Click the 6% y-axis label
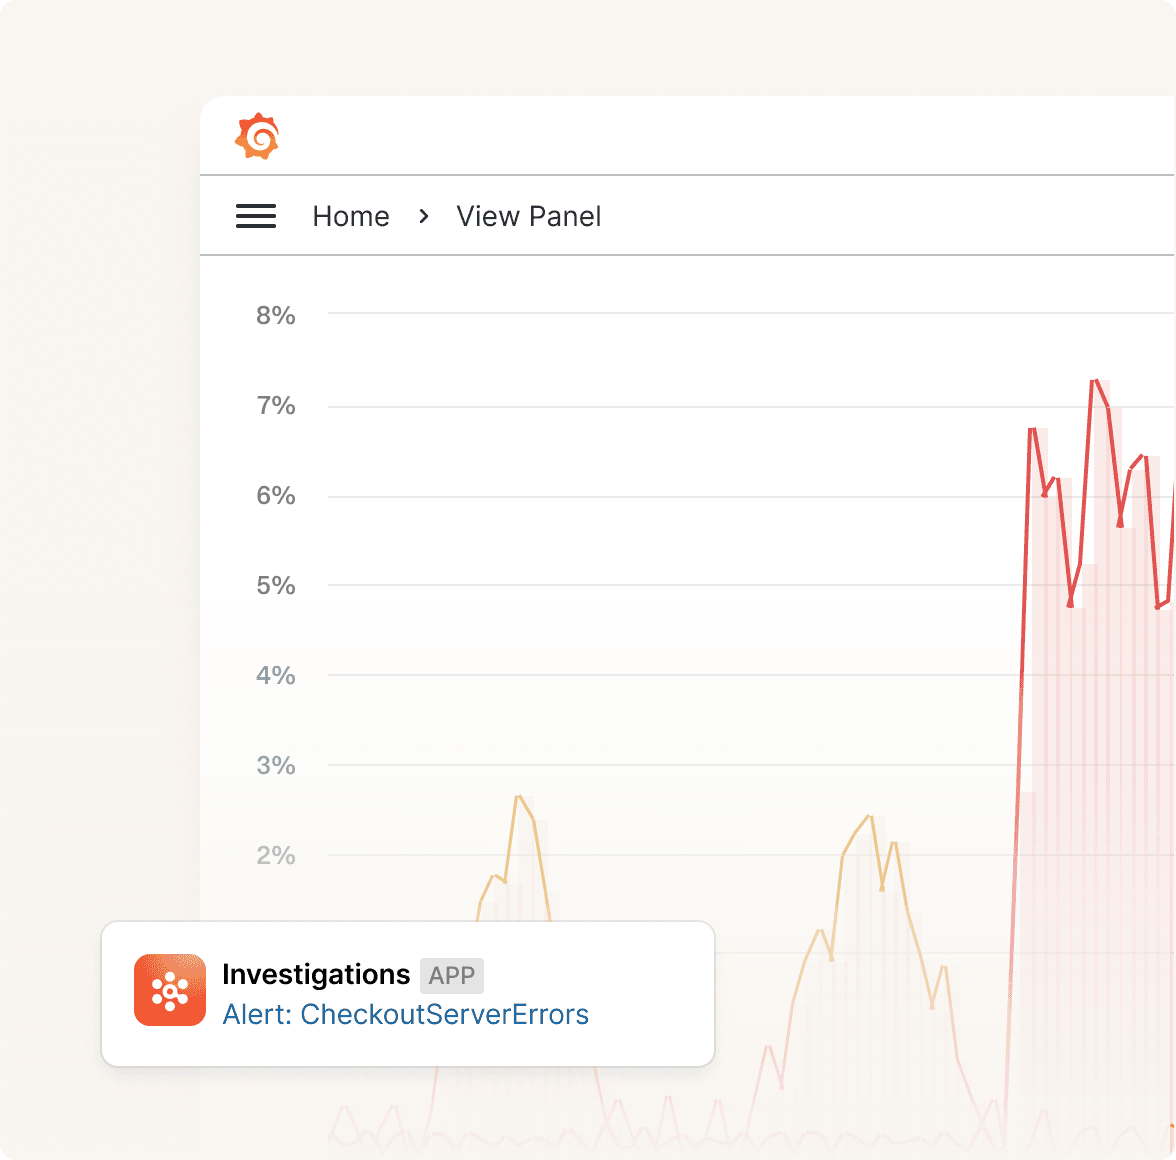The width and height of the screenshot is (1176, 1160). pyautogui.click(x=275, y=496)
